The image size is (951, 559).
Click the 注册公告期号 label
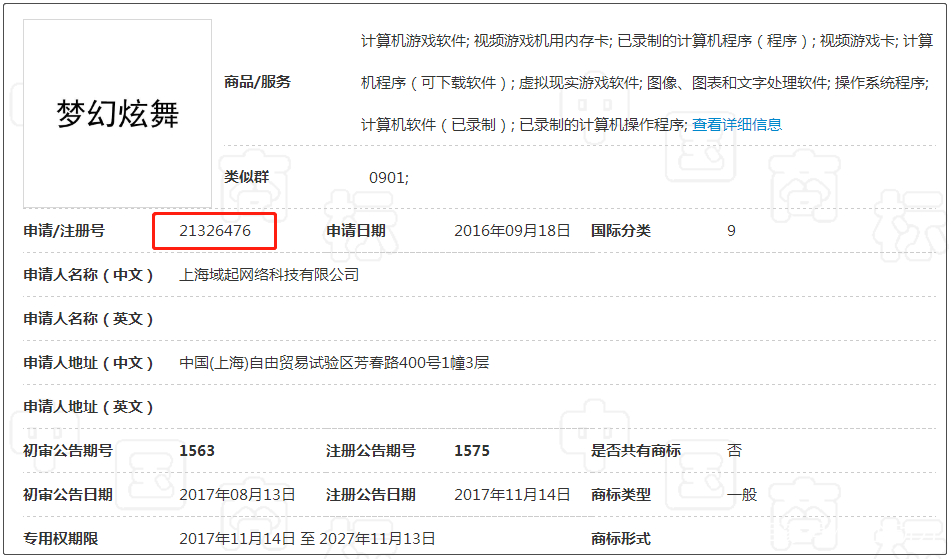click(x=371, y=450)
